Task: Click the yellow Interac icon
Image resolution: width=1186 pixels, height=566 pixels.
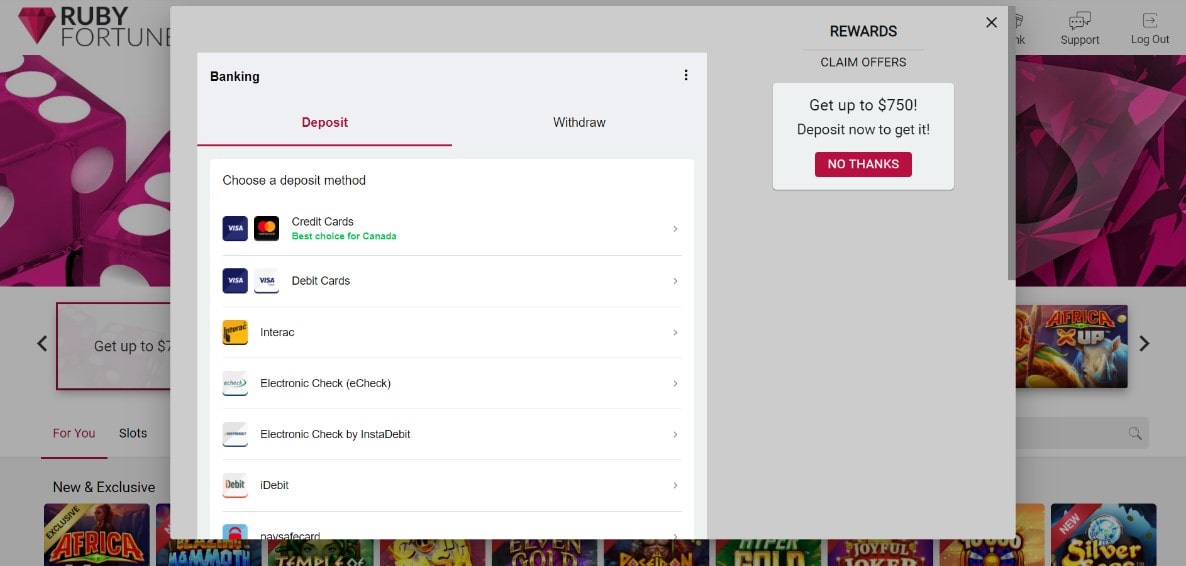Action: pos(235,332)
